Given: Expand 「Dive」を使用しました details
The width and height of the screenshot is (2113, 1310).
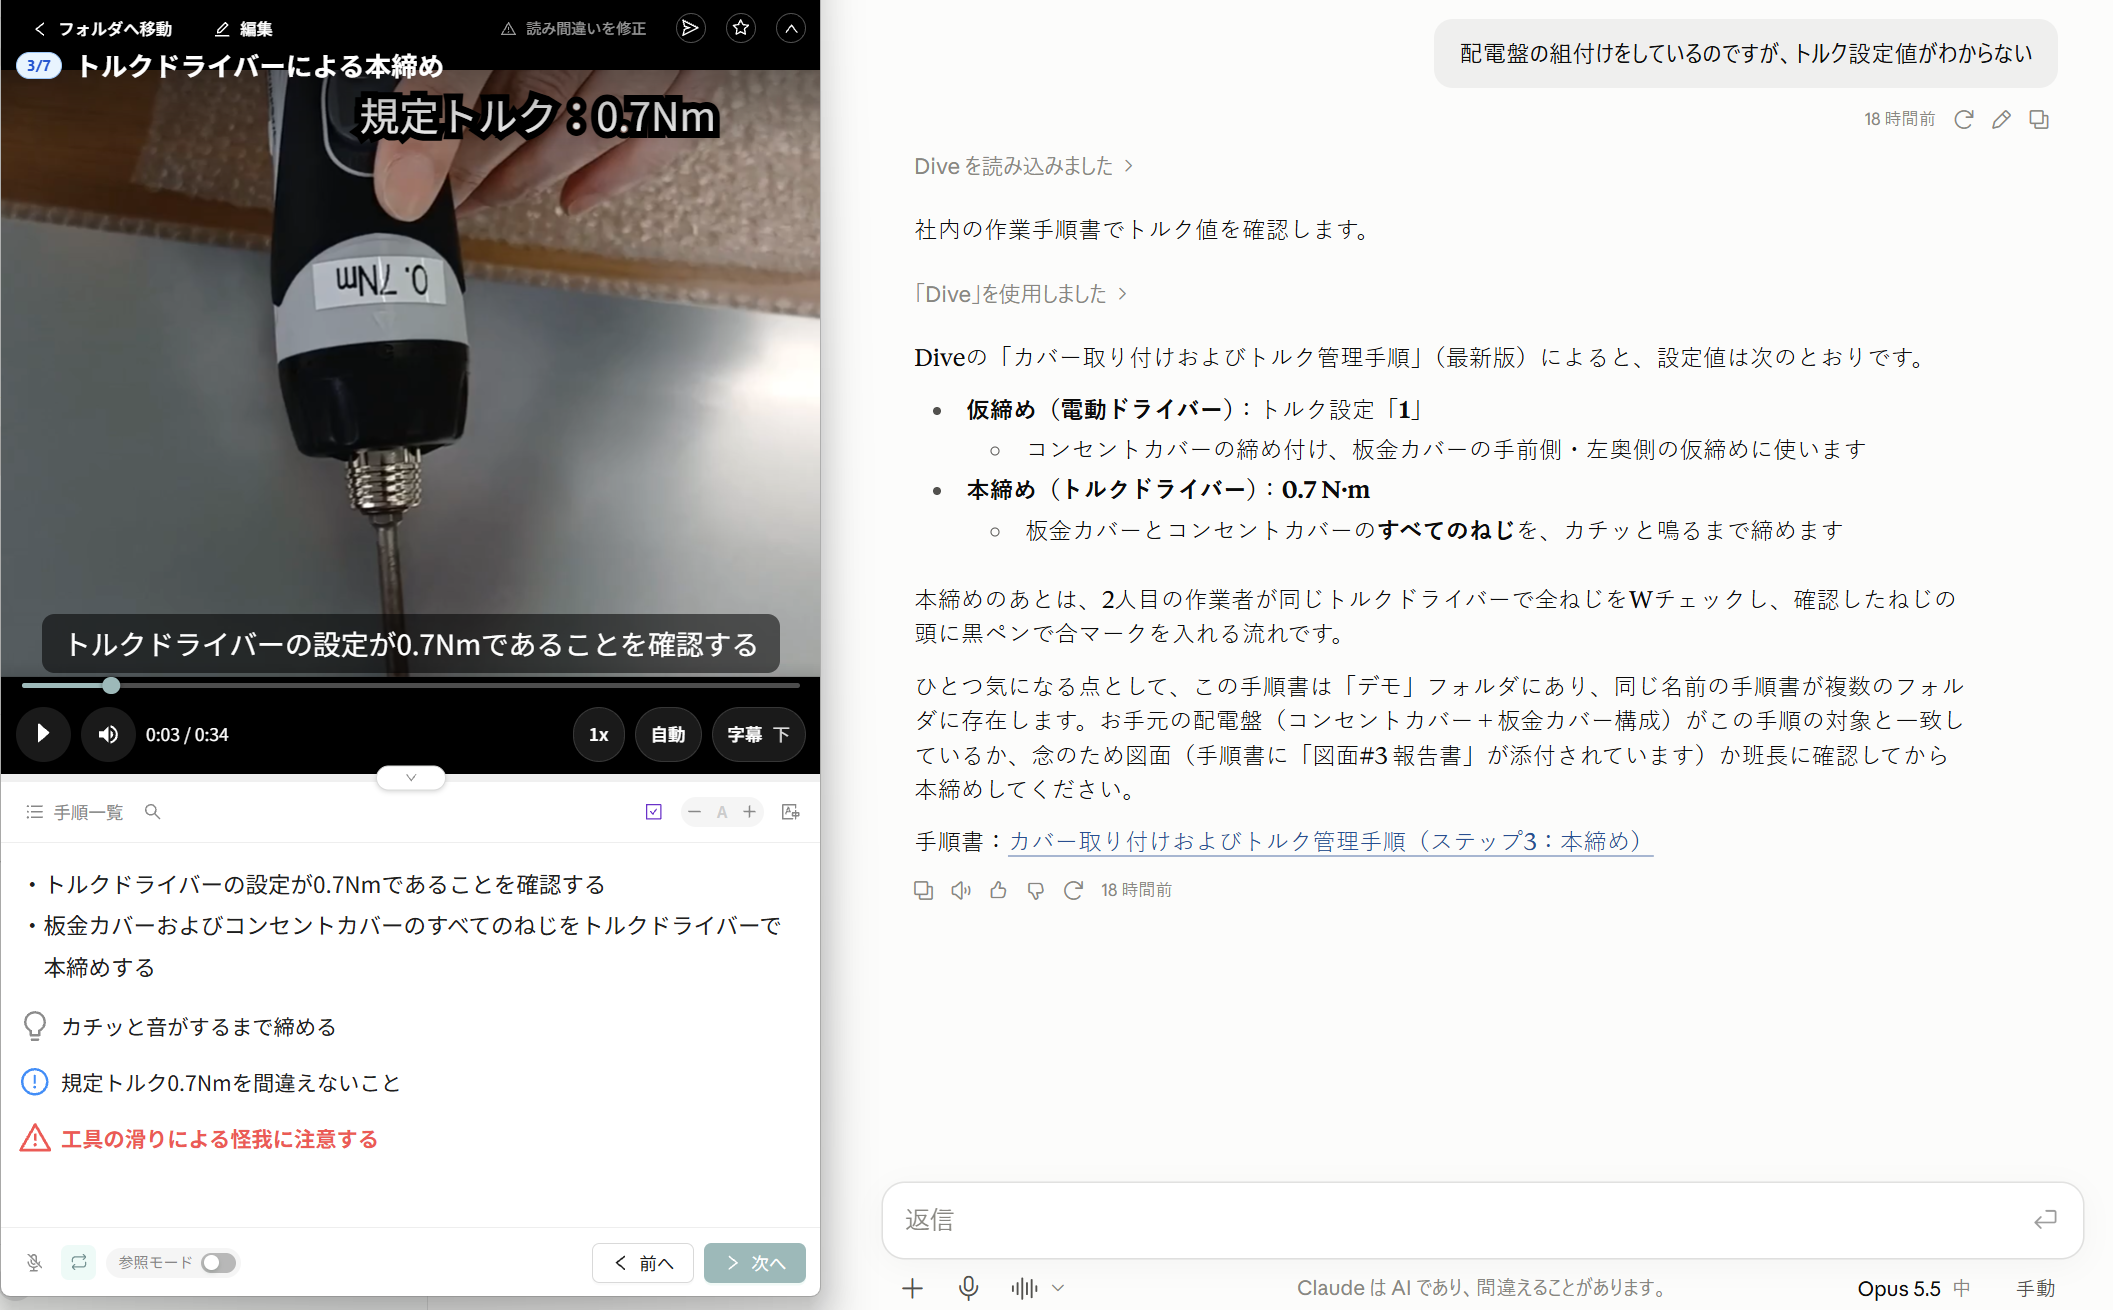Looking at the screenshot, I should click(x=1020, y=294).
